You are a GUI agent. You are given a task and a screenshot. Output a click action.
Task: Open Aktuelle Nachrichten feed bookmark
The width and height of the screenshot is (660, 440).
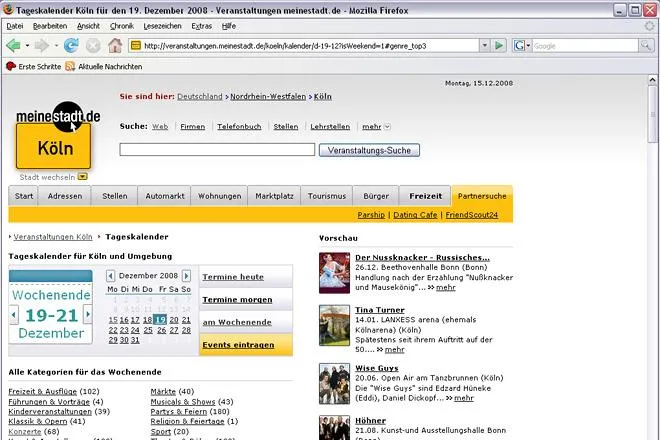tap(104, 67)
